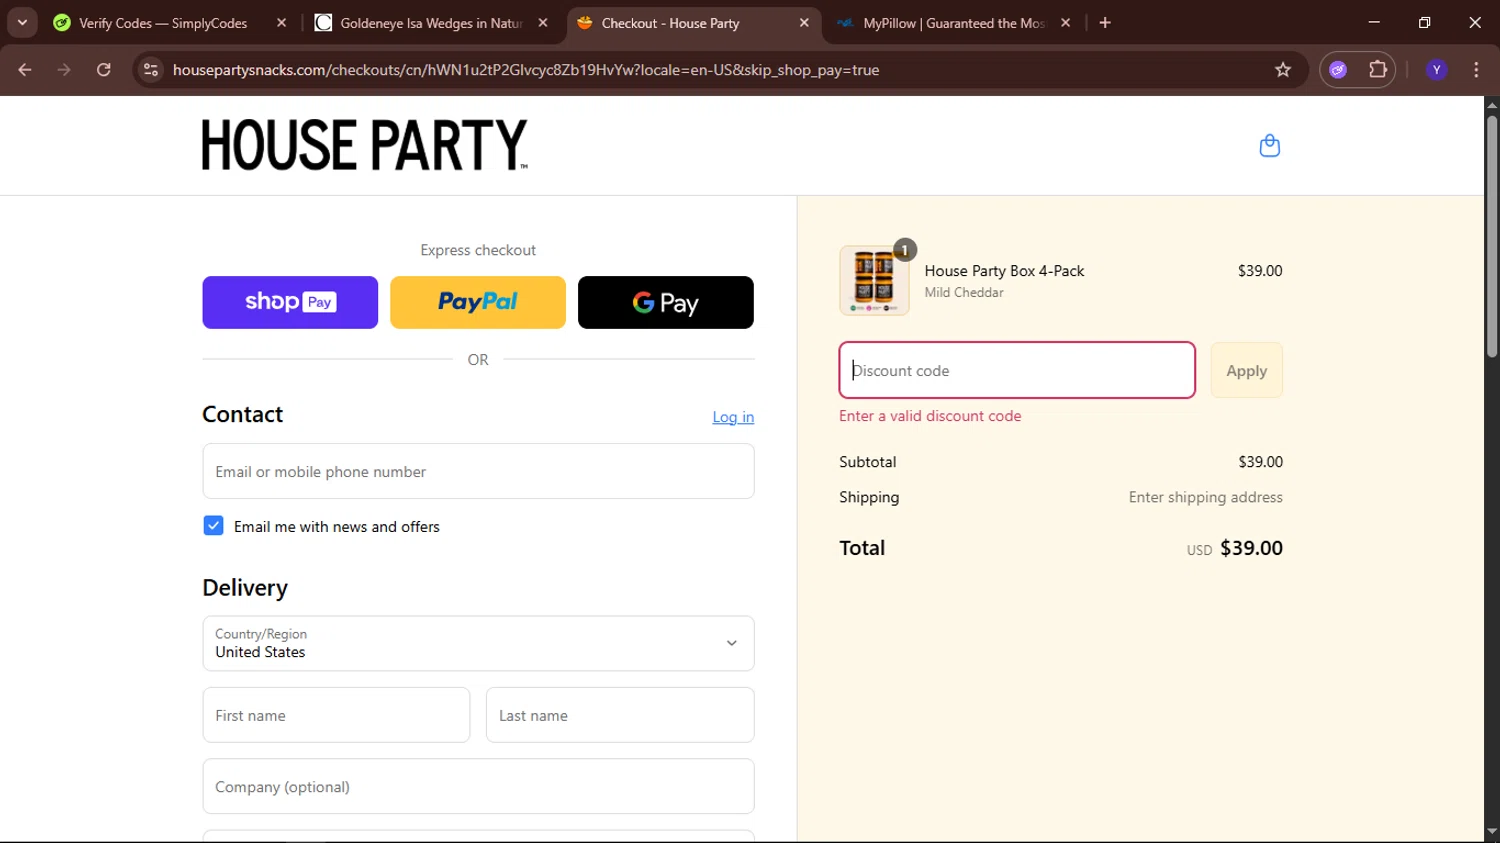Go back with browser back arrow
The height and width of the screenshot is (843, 1500).
pos(25,70)
